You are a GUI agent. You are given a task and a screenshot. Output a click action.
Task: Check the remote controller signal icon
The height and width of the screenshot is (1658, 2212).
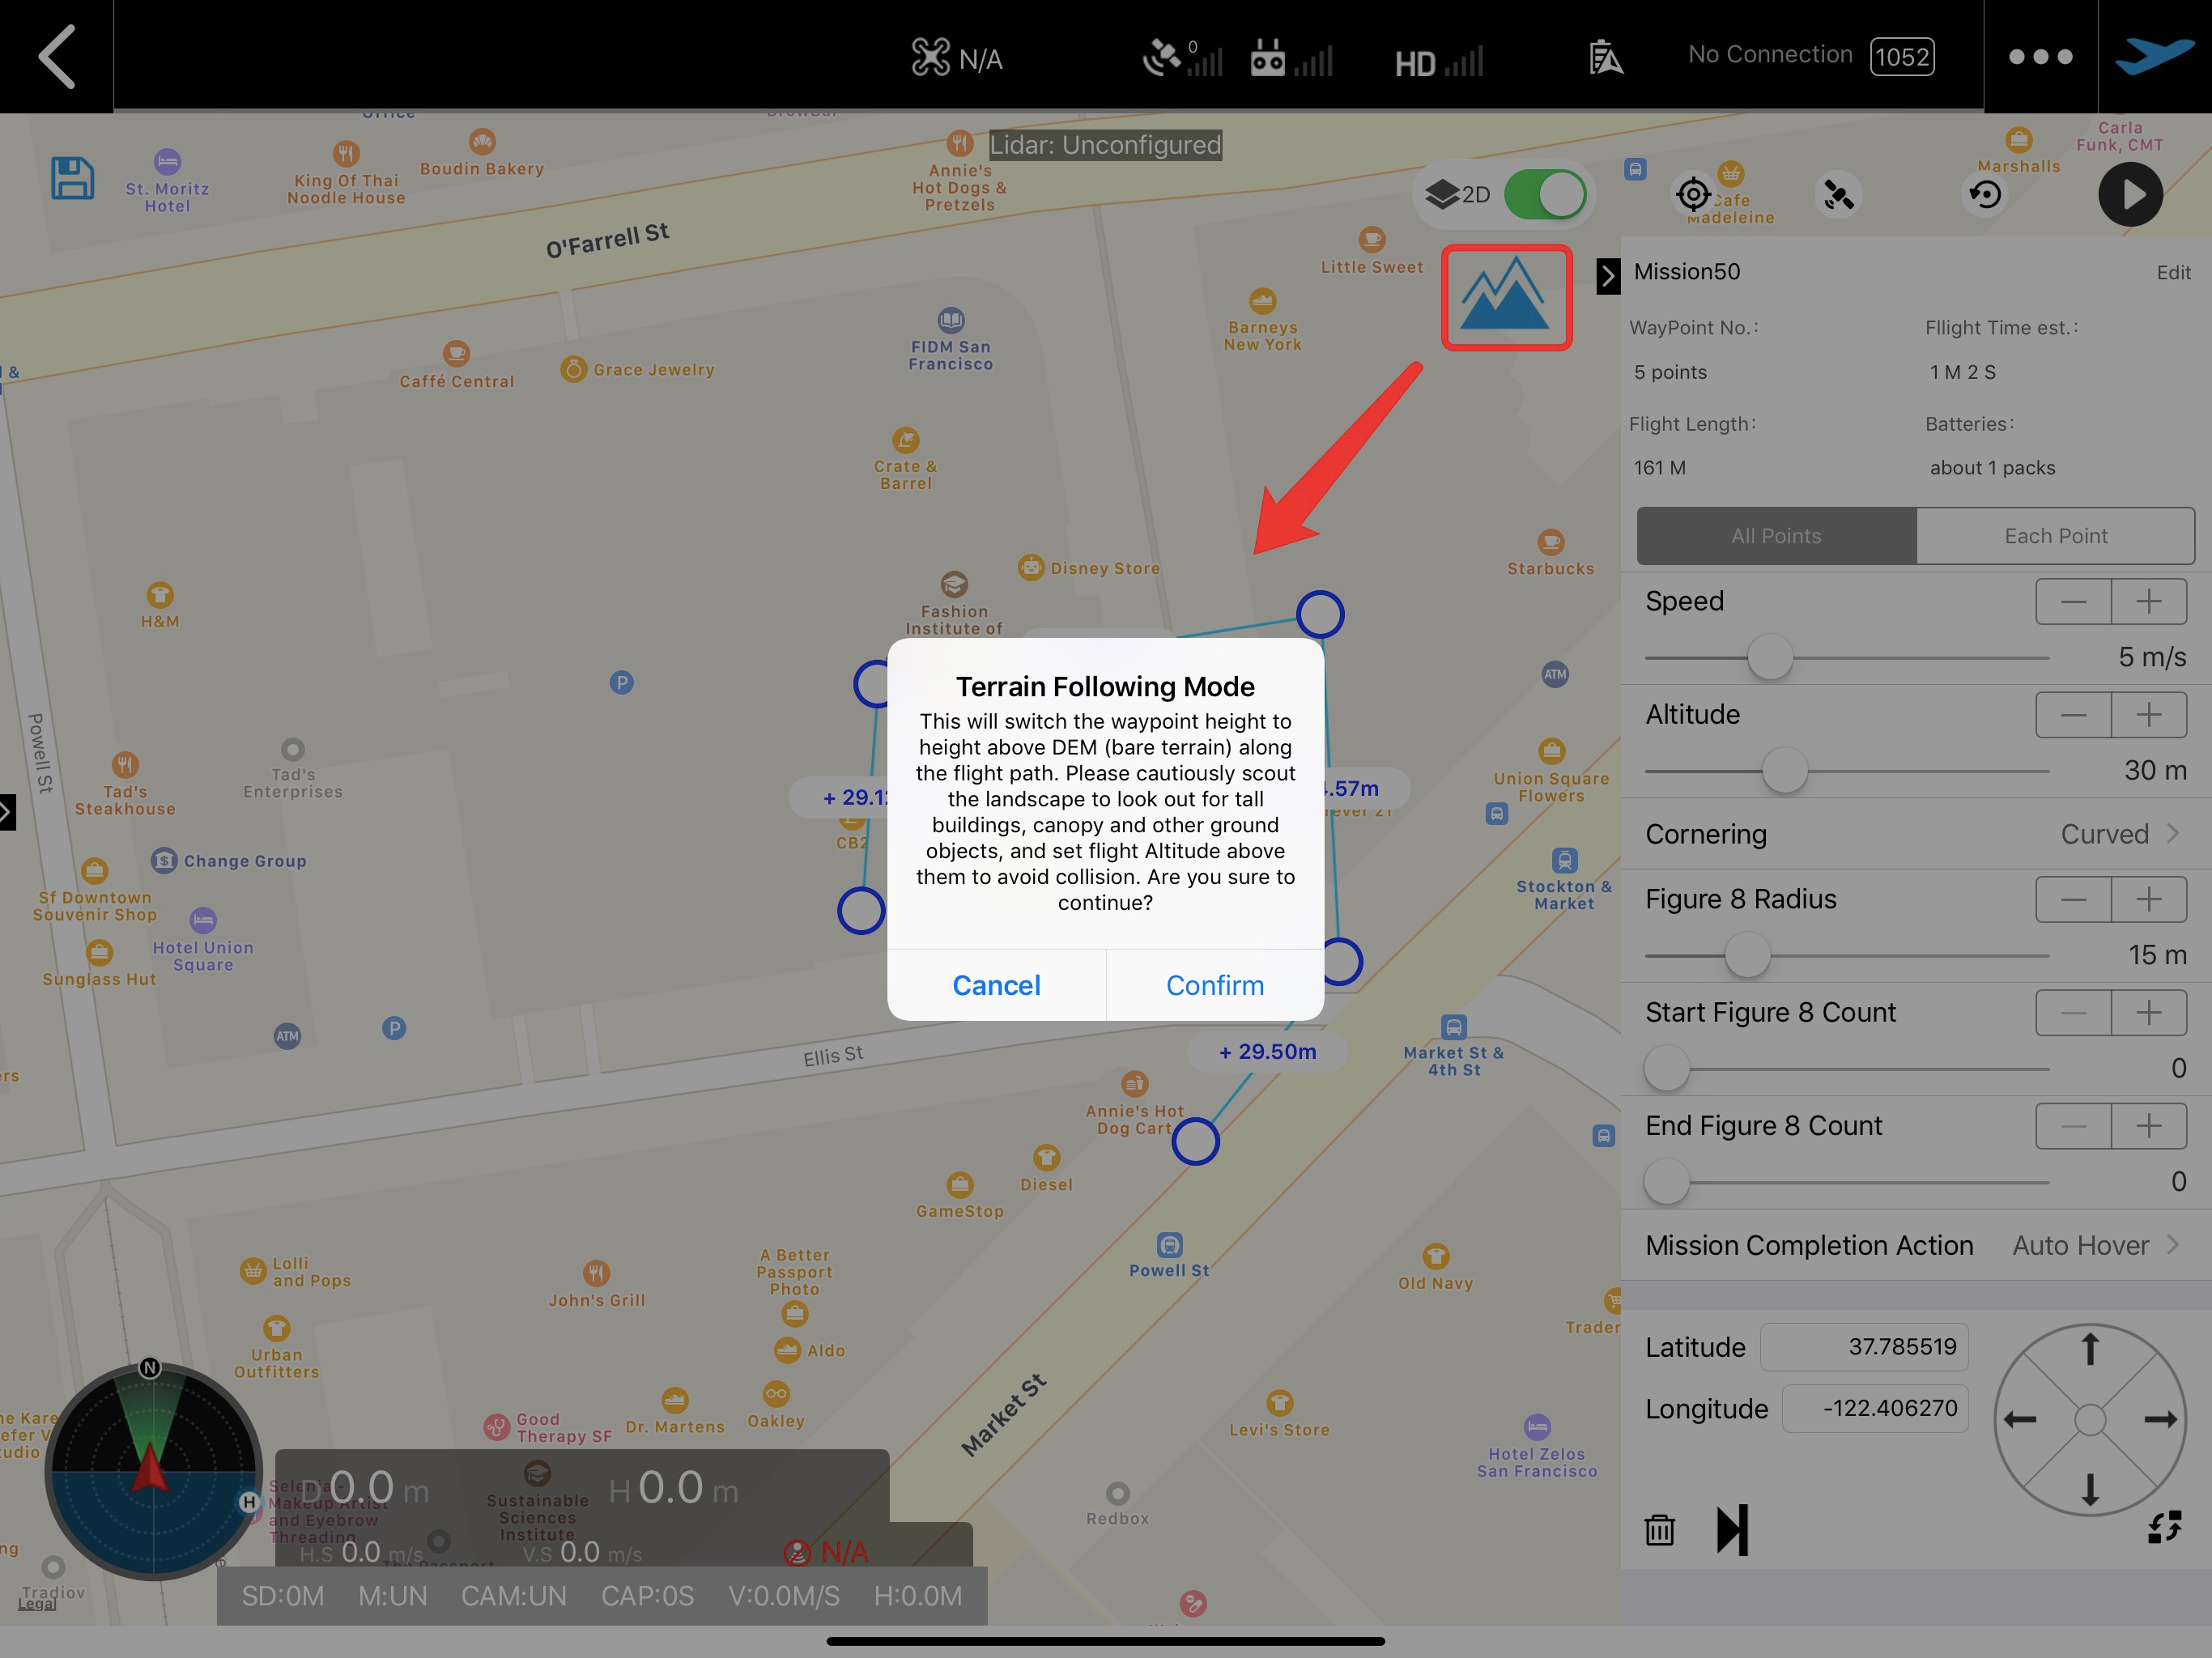[x=1291, y=58]
